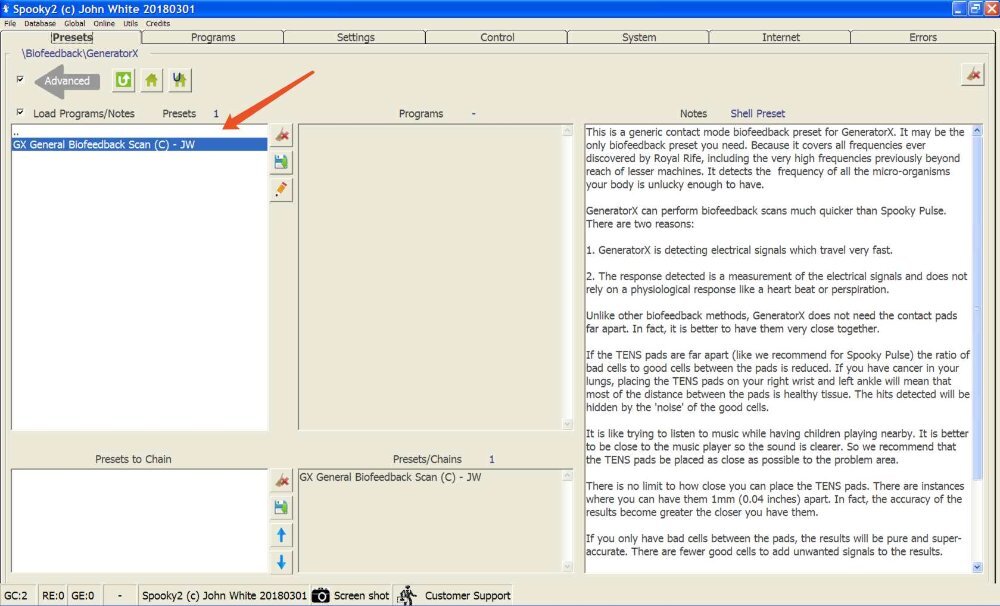
Task: Click the green refresh U icon
Action: tap(123, 80)
